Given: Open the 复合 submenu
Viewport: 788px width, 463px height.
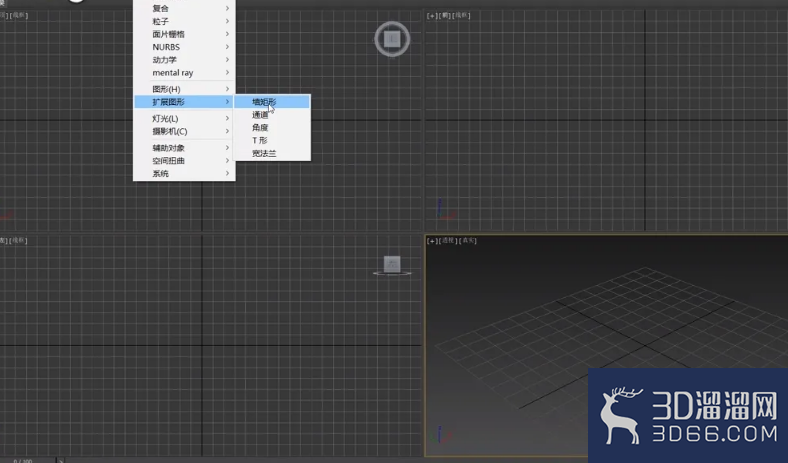Looking at the screenshot, I should [x=184, y=8].
